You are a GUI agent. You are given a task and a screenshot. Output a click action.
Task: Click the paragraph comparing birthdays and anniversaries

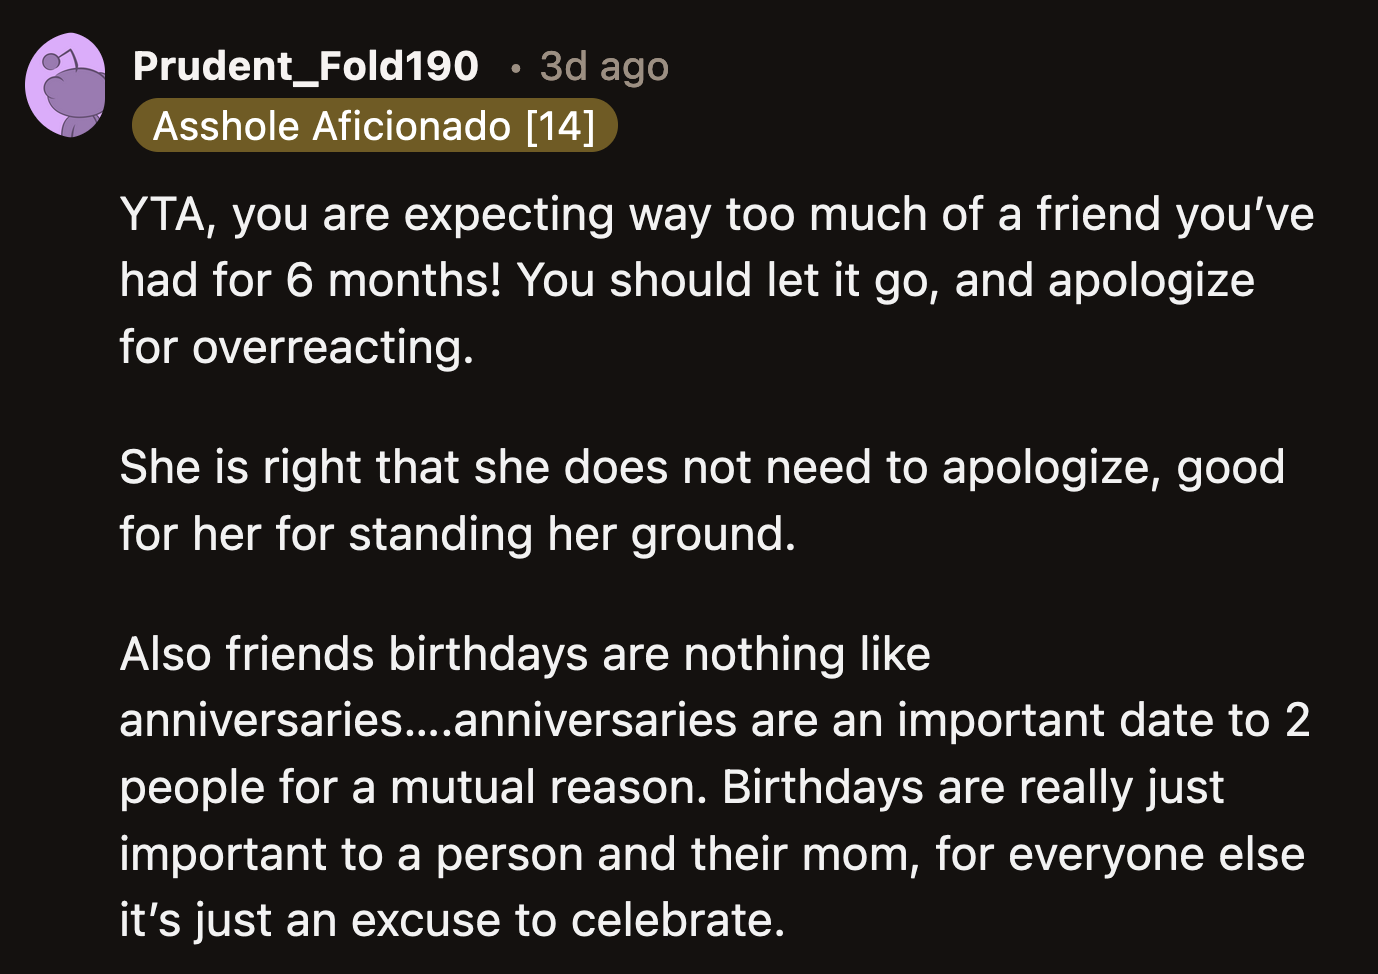(x=600, y=785)
